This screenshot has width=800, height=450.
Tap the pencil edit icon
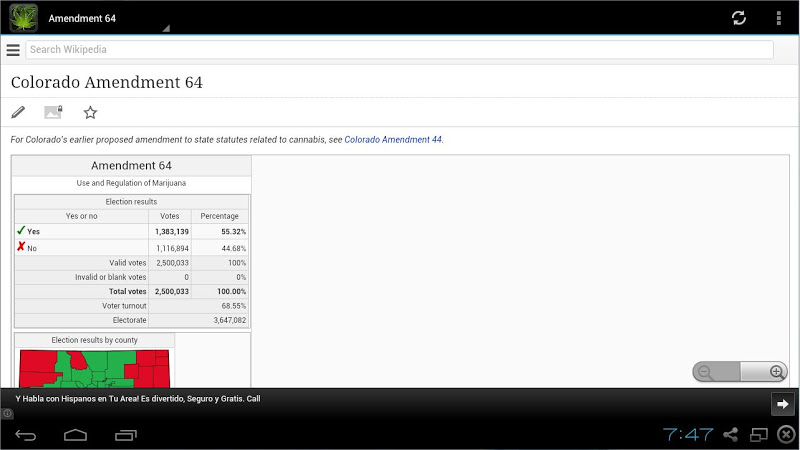click(18, 112)
